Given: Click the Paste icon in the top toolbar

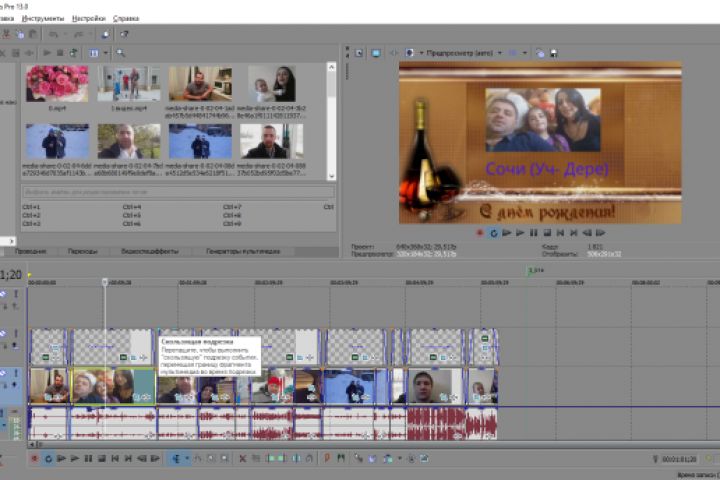Looking at the screenshot, I should 33,34.
